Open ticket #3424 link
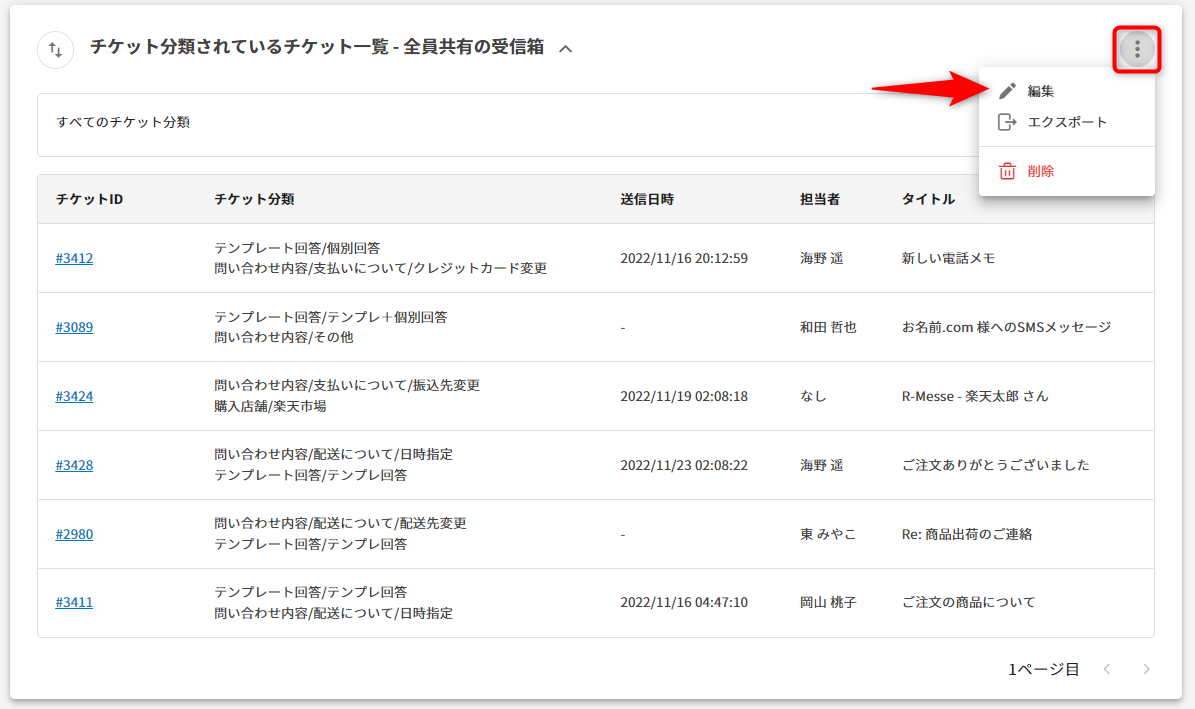 point(74,396)
